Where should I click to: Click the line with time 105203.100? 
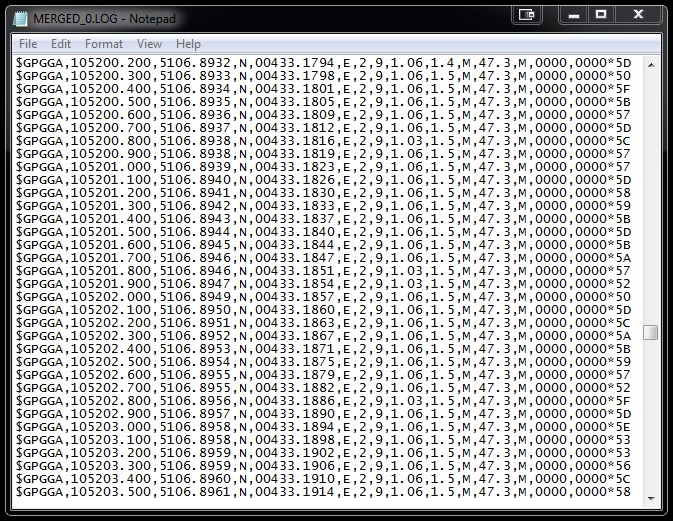[x=324, y=440]
